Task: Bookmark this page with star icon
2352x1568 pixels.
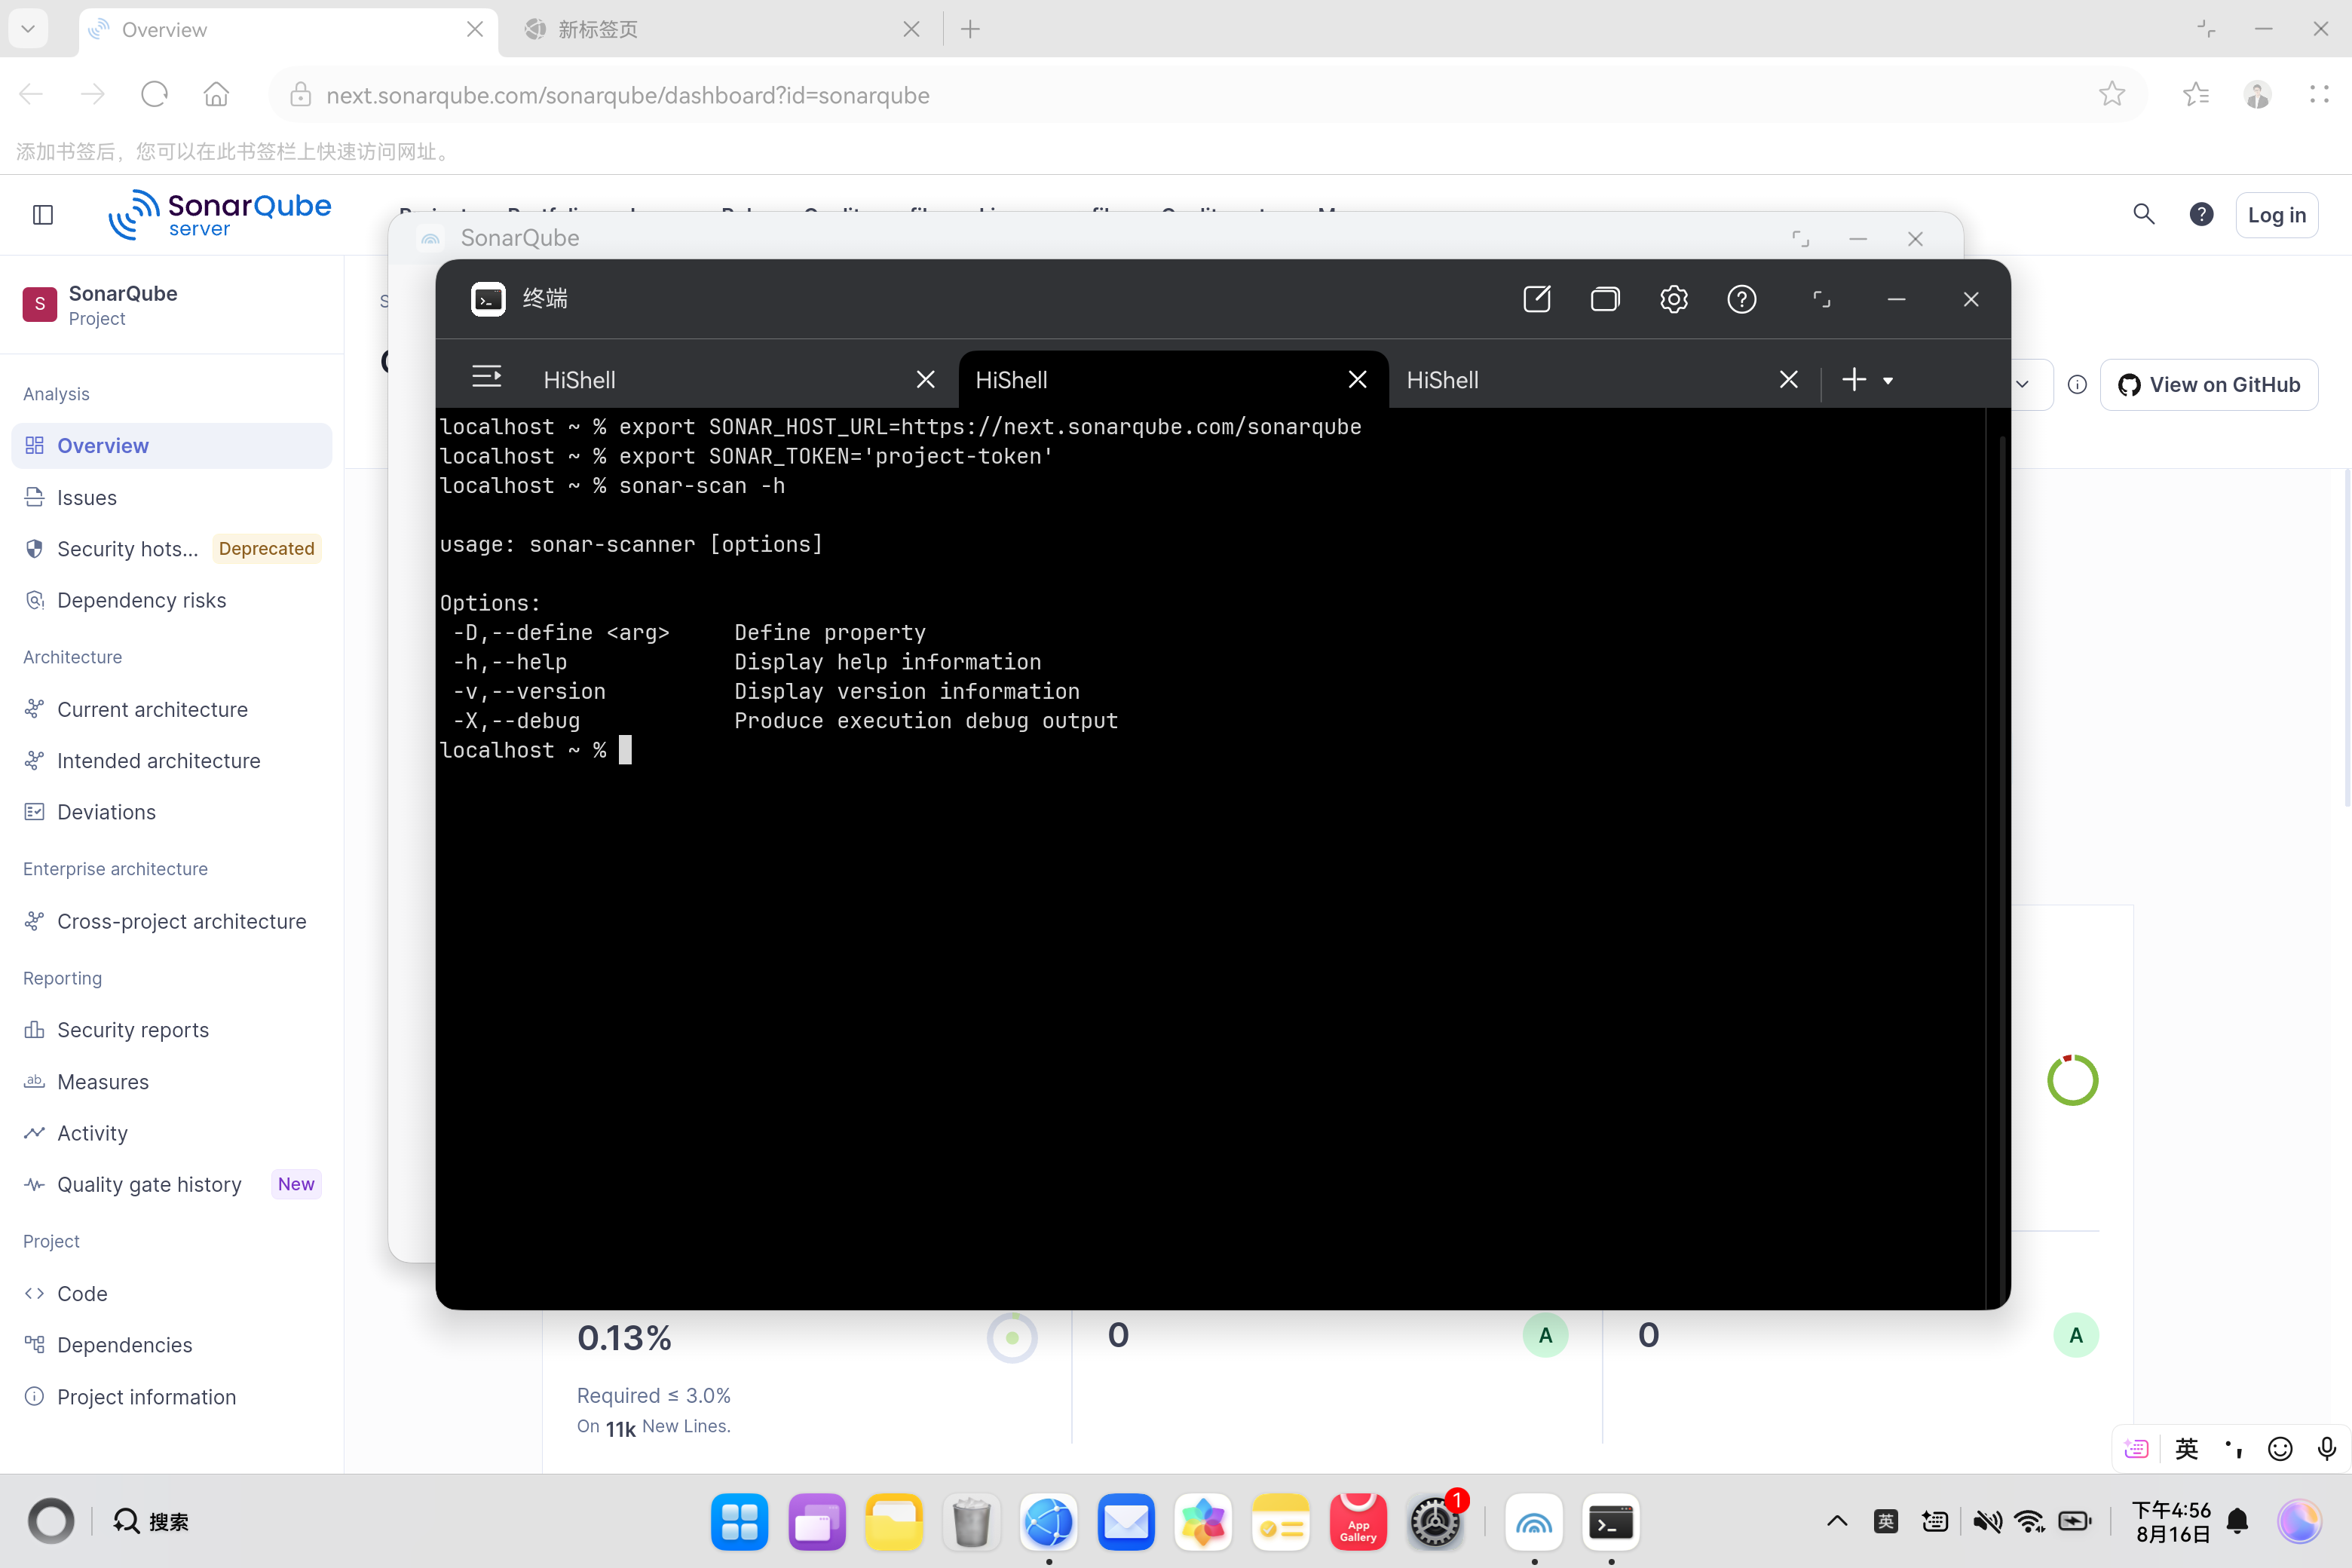Action: [2112, 95]
